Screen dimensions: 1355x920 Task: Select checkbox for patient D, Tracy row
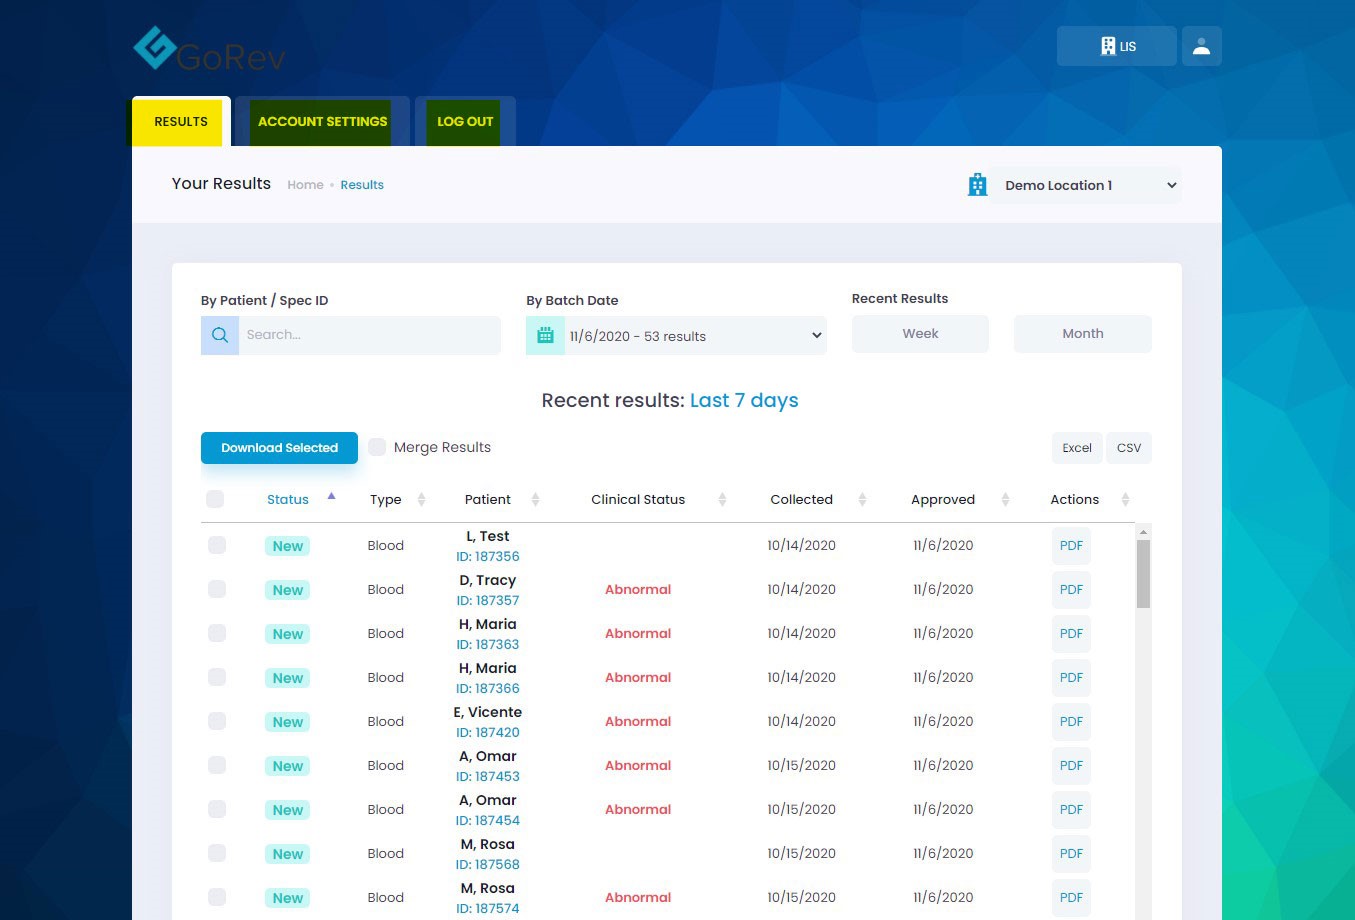tap(217, 589)
